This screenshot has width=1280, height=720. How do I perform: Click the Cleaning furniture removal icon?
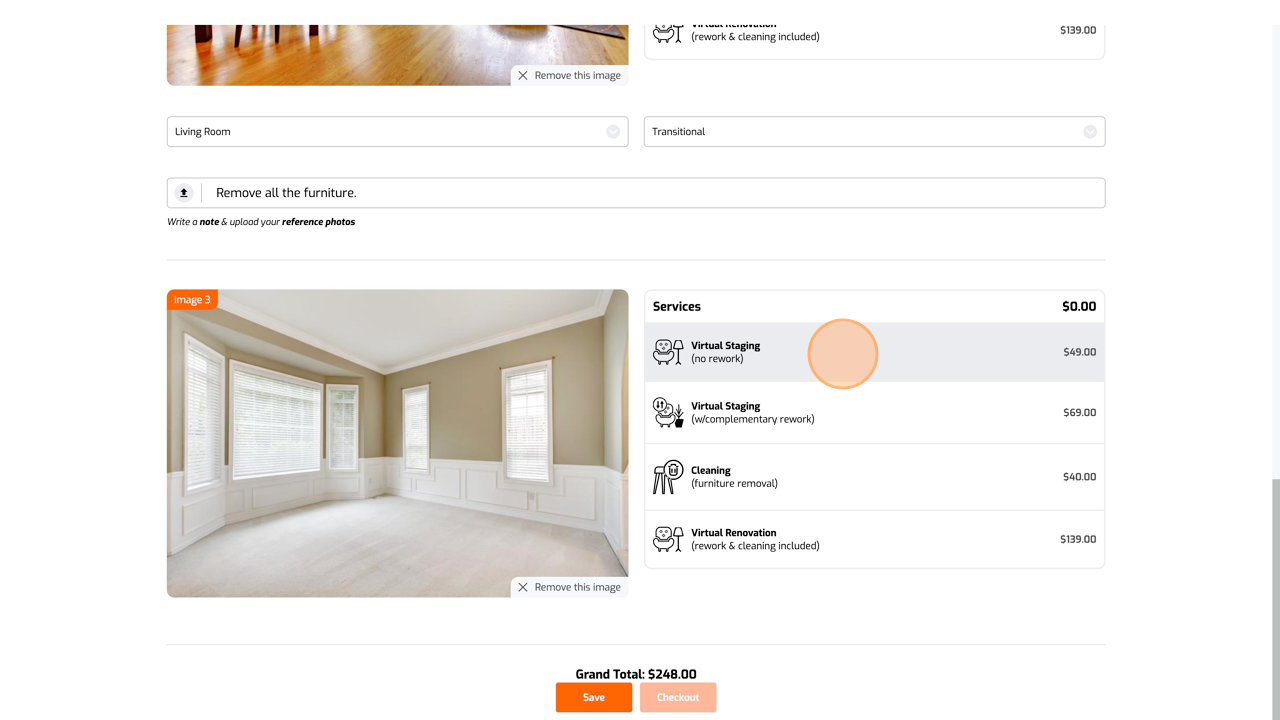(x=668, y=477)
